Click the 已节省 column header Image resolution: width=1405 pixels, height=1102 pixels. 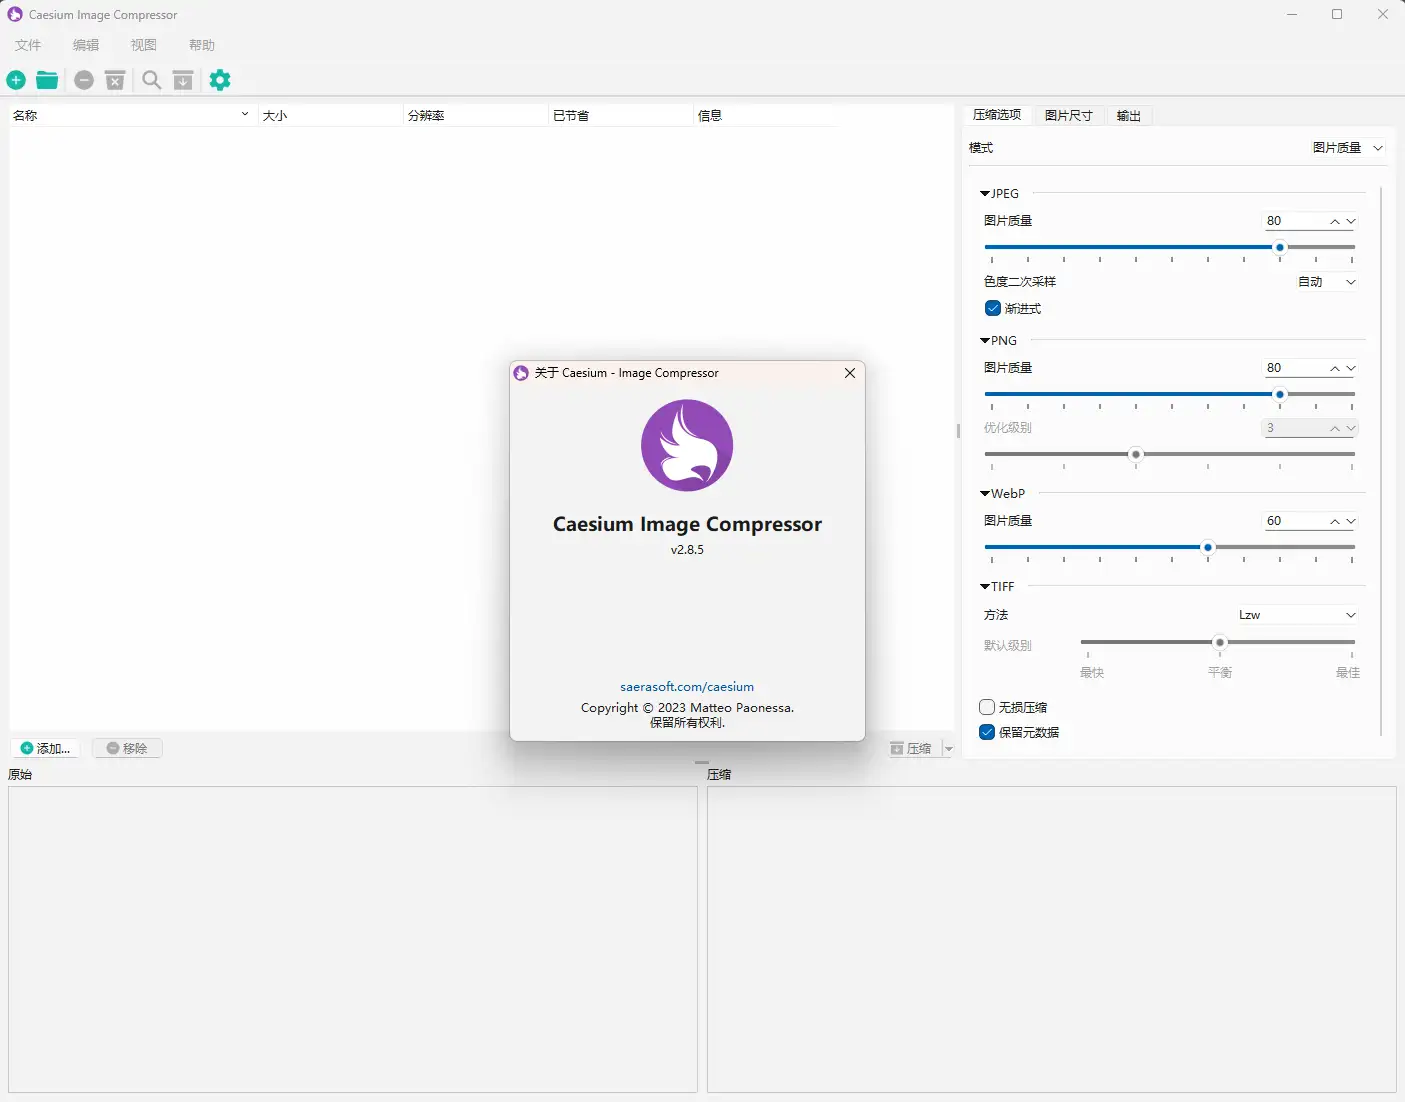pyautogui.click(x=620, y=115)
